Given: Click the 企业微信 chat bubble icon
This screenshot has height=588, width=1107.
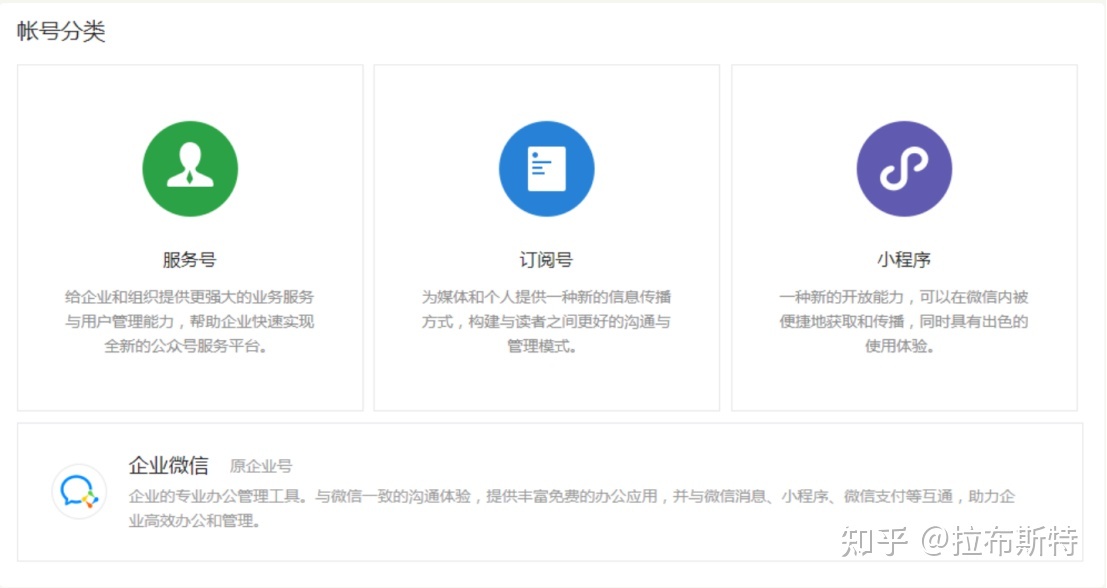Looking at the screenshot, I should (x=78, y=491).
